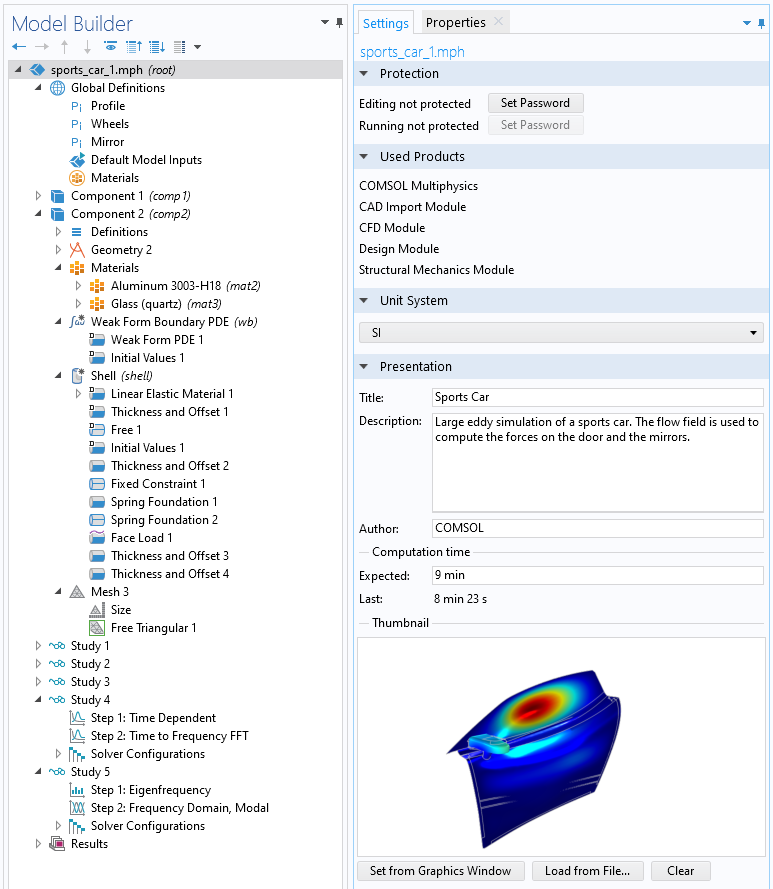Collapse the Presentation section
Viewport: 773px width, 889px height.
[364, 367]
